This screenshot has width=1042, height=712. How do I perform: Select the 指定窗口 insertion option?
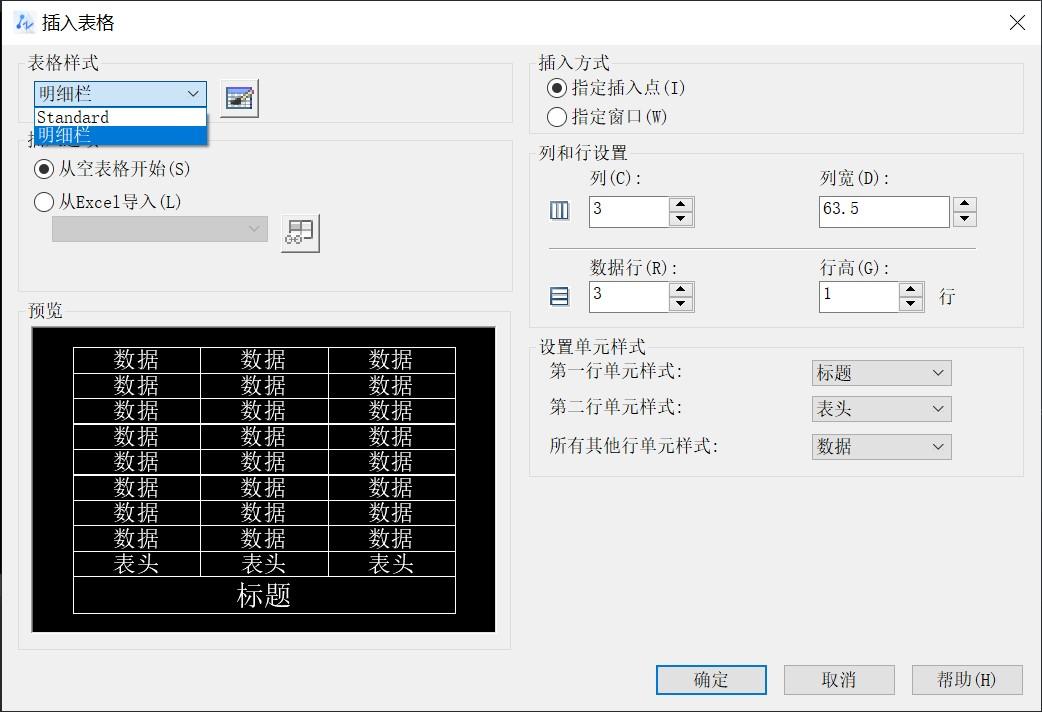tap(556, 117)
